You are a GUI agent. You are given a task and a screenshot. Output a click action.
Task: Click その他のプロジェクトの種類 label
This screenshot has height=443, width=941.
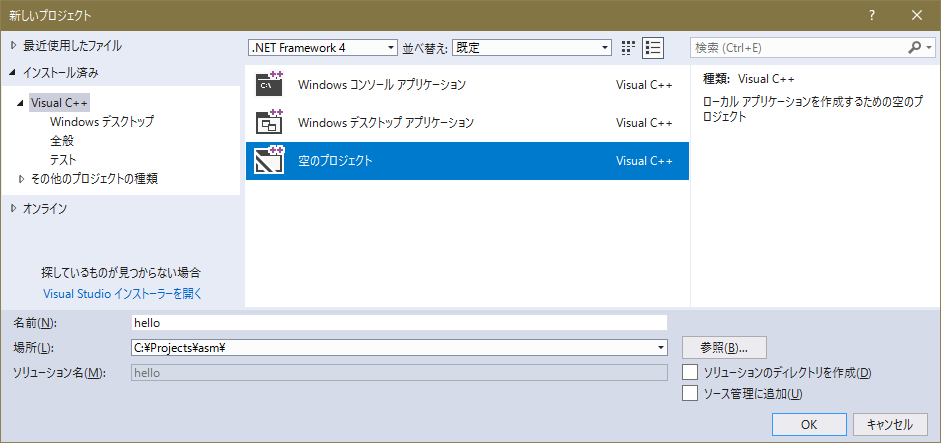[94, 178]
